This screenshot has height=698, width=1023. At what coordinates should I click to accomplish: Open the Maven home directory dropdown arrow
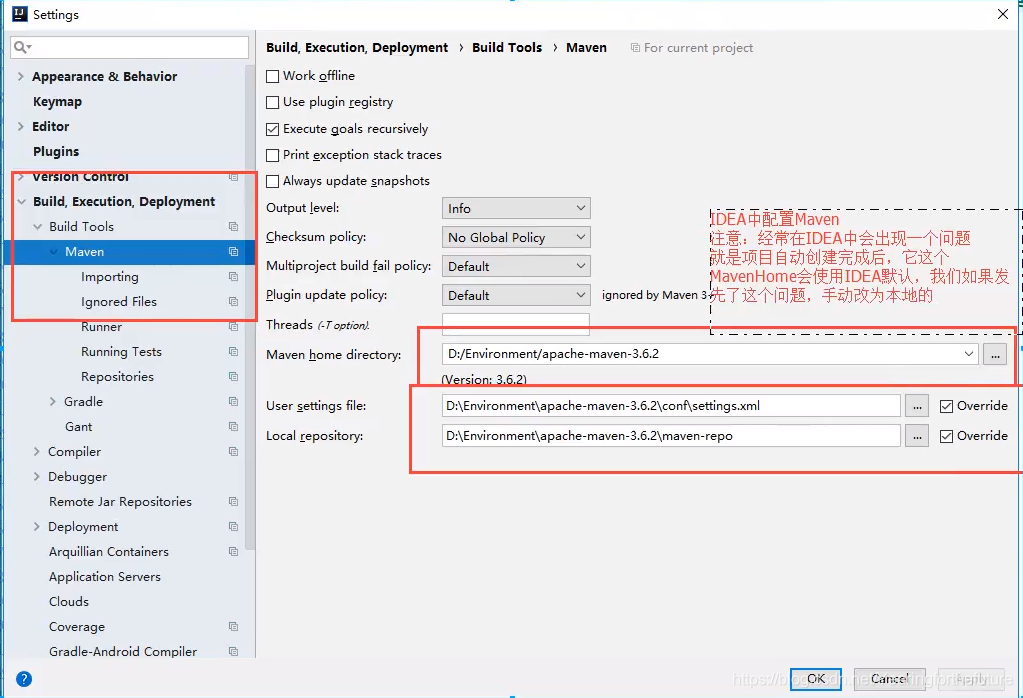pos(968,354)
